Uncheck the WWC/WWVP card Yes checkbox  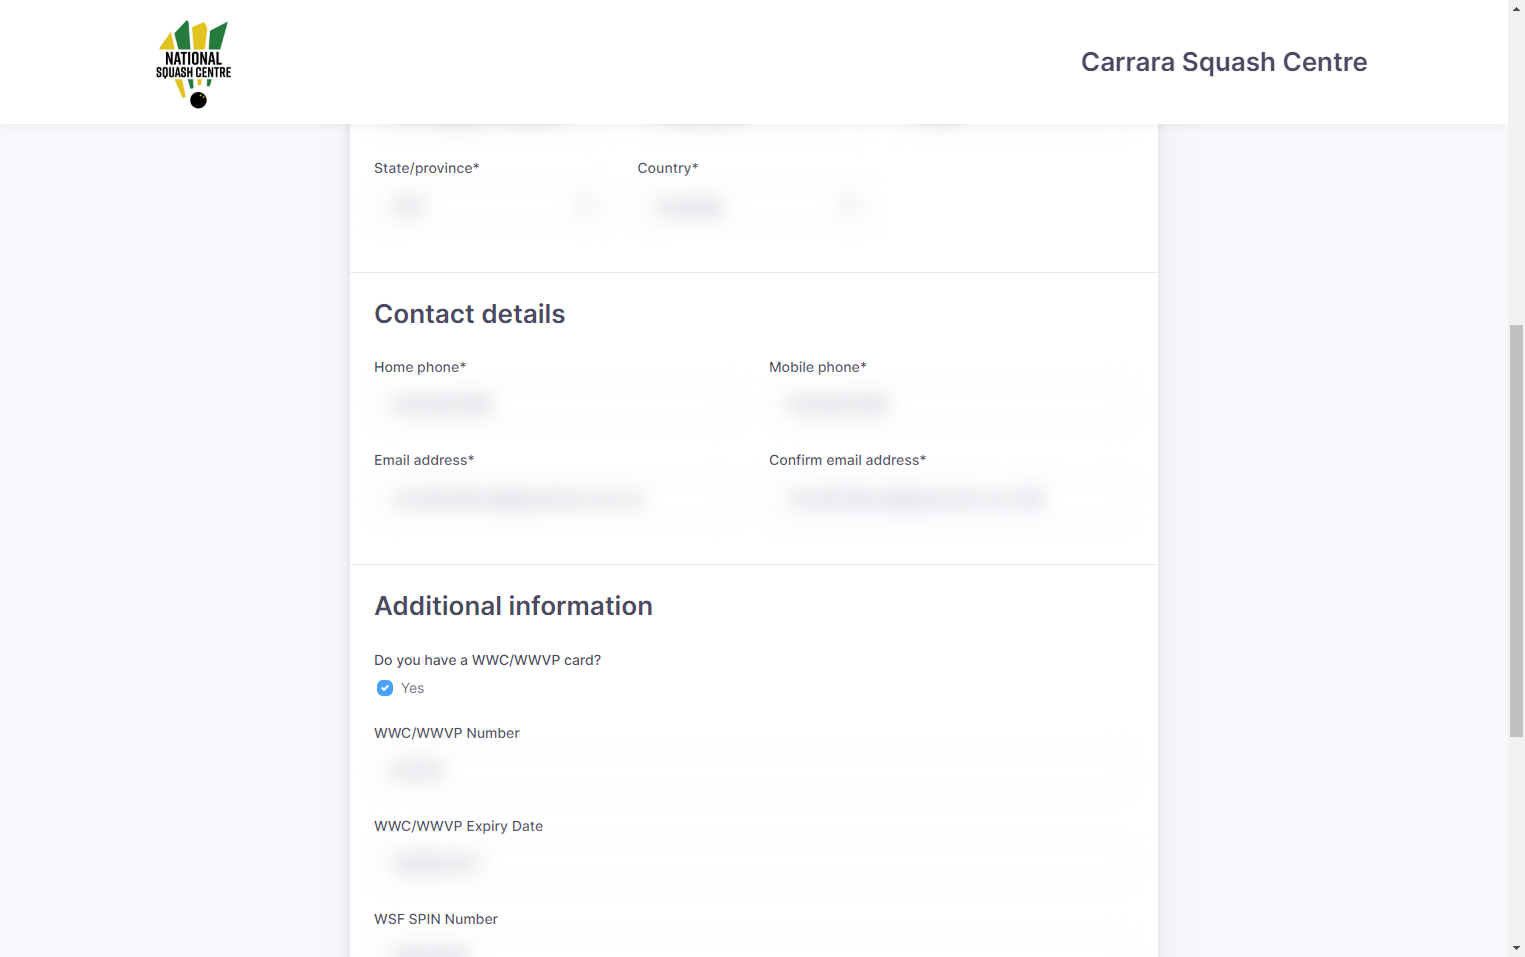385,688
